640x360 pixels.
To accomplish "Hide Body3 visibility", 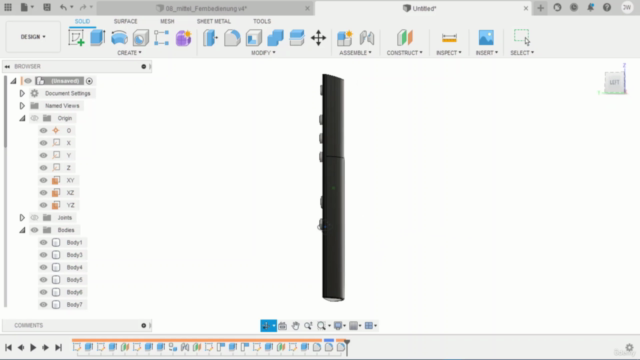I will (43, 255).
